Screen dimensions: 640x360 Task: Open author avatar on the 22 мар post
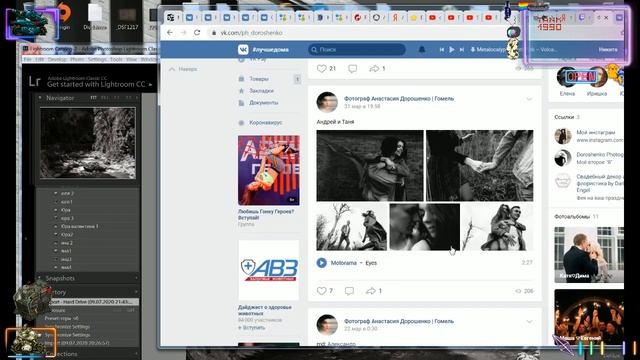pyautogui.click(x=327, y=324)
